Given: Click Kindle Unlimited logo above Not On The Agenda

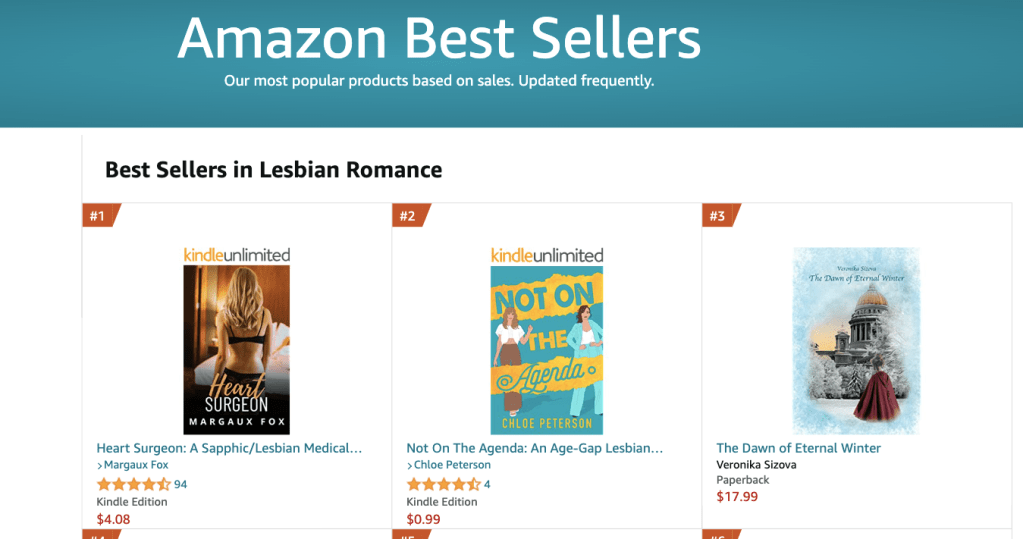Looking at the screenshot, I should tap(547, 255).
